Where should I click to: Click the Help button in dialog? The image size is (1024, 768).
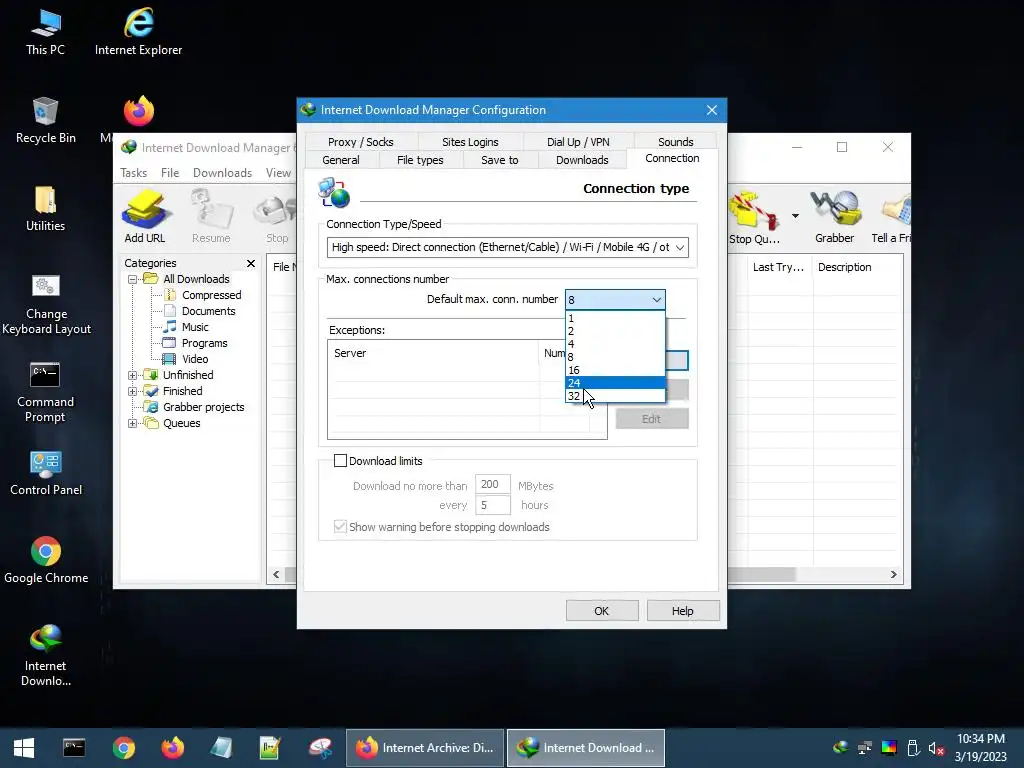coord(682,611)
